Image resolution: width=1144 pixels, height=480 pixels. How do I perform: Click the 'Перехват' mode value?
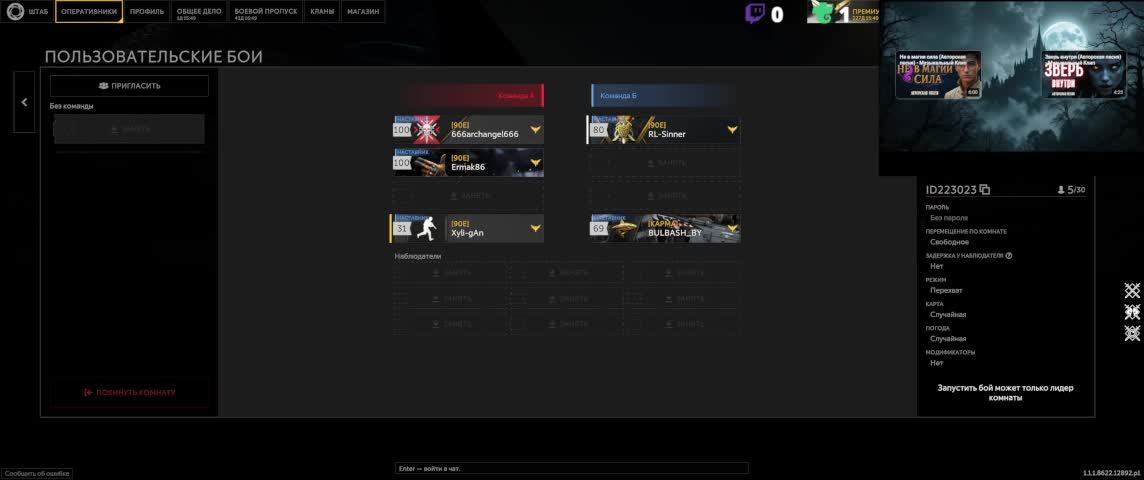[946, 290]
